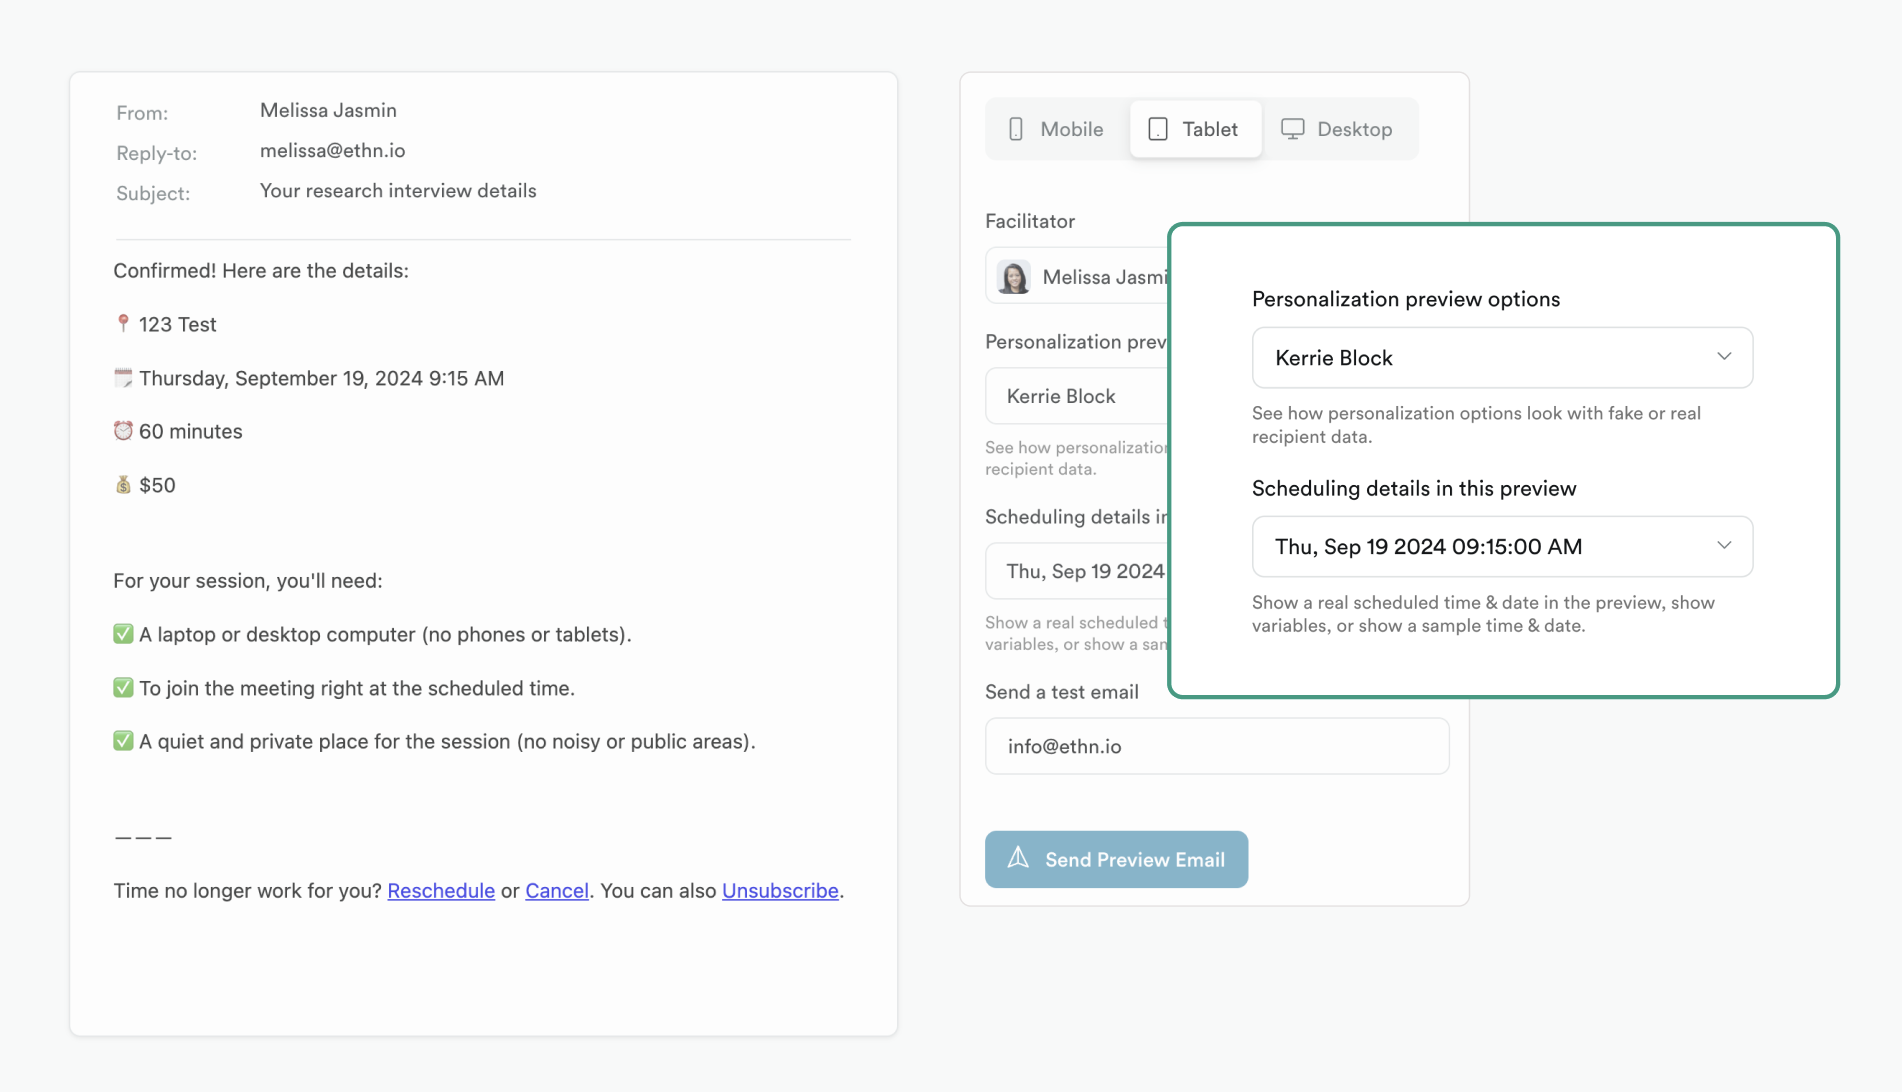Viewport: 1902px width, 1092px height.
Task: Open the Thu, Sep 19 2024 09:15:00 AM dropdown
Action: tap(1502, 547)
